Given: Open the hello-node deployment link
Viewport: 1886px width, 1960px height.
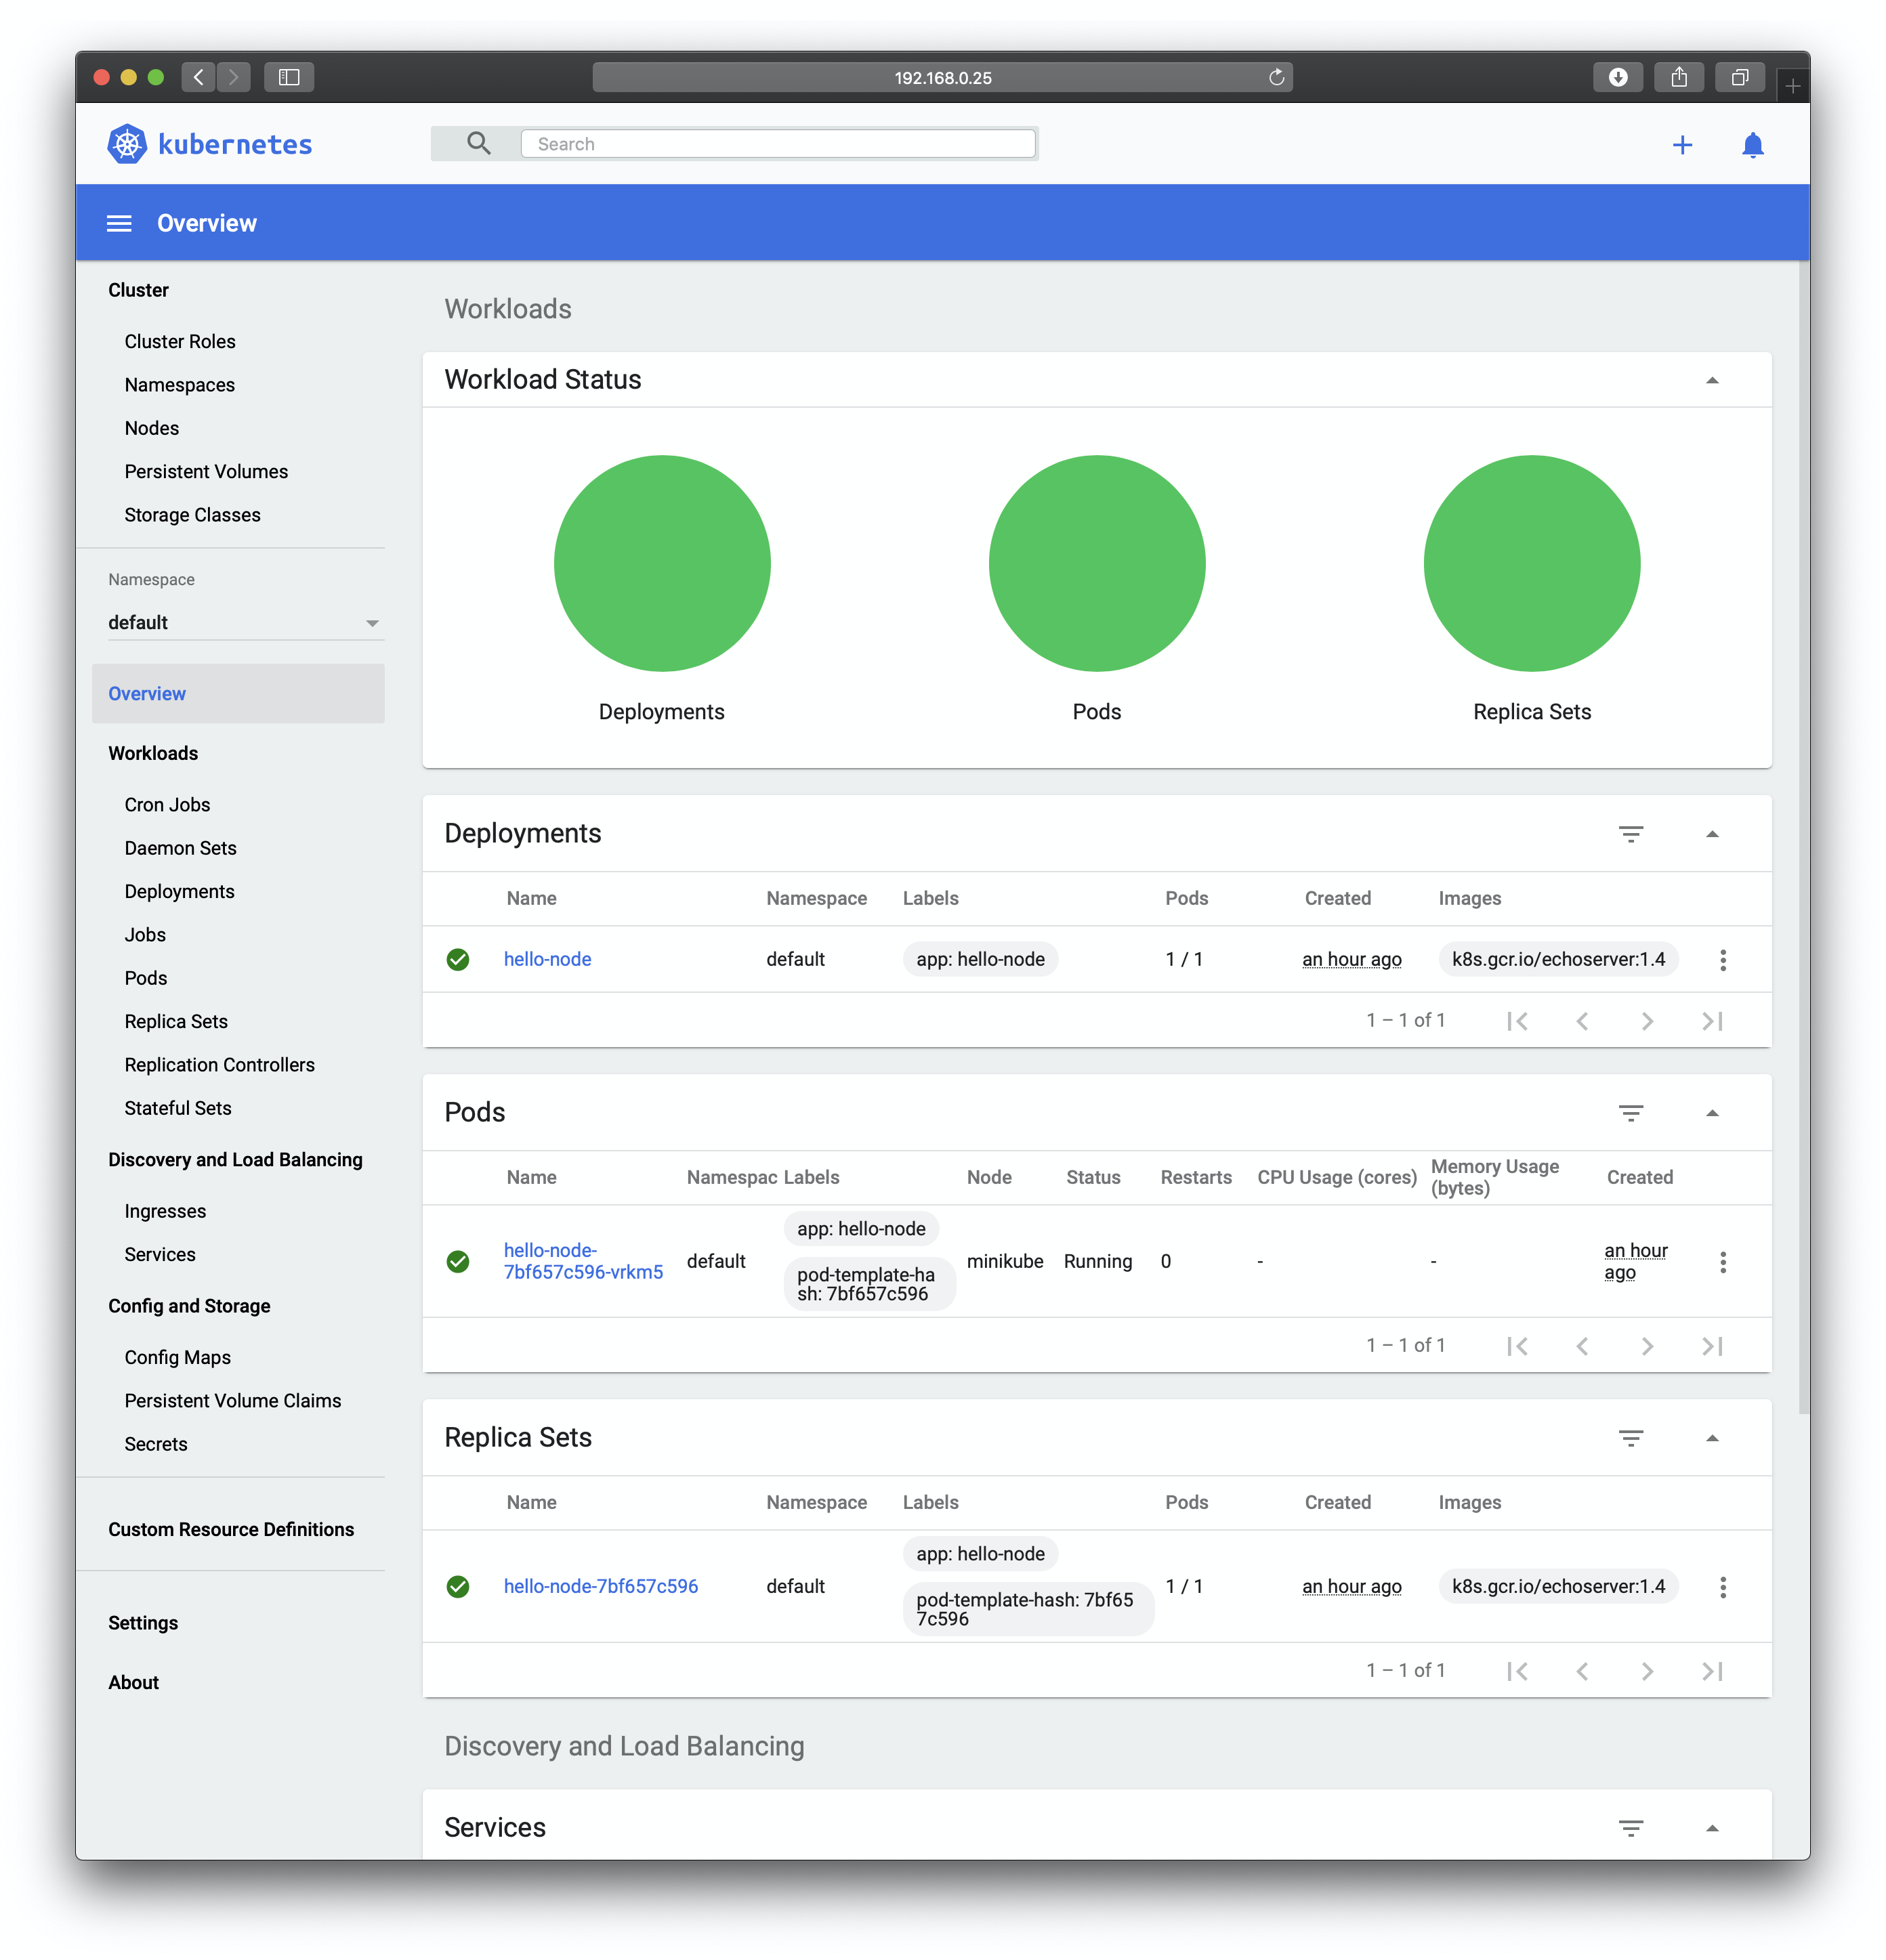Looking at the screenshot, I should (x=547, y=959).
